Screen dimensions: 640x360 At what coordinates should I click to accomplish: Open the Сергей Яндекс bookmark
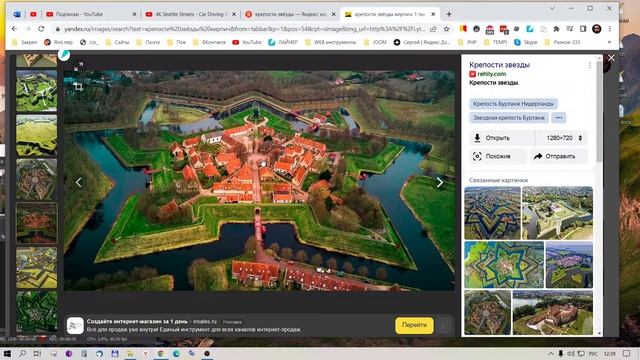click(422, 42)
